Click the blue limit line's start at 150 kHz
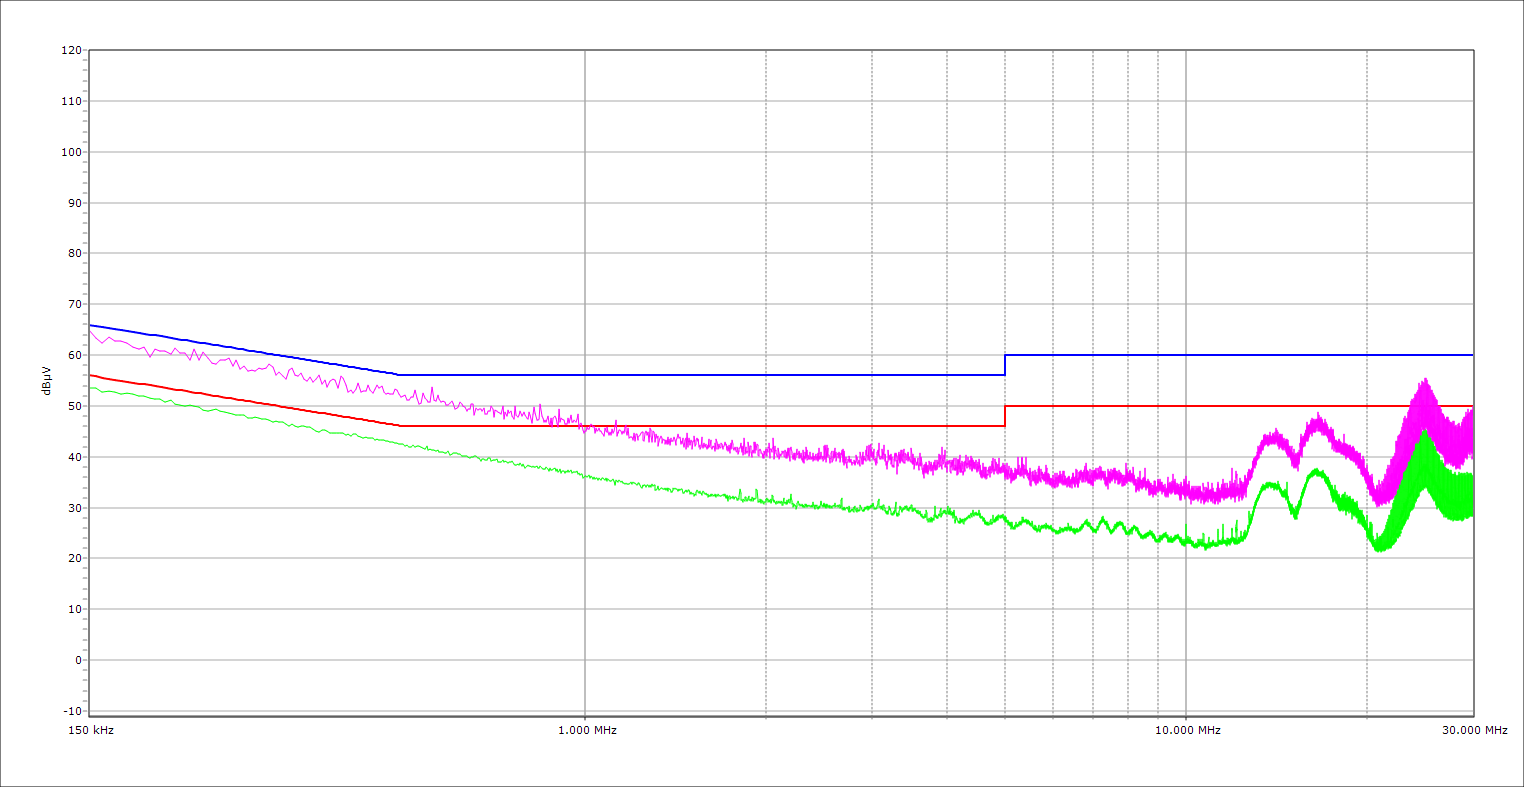1524x787 pixels. (90, 325)
